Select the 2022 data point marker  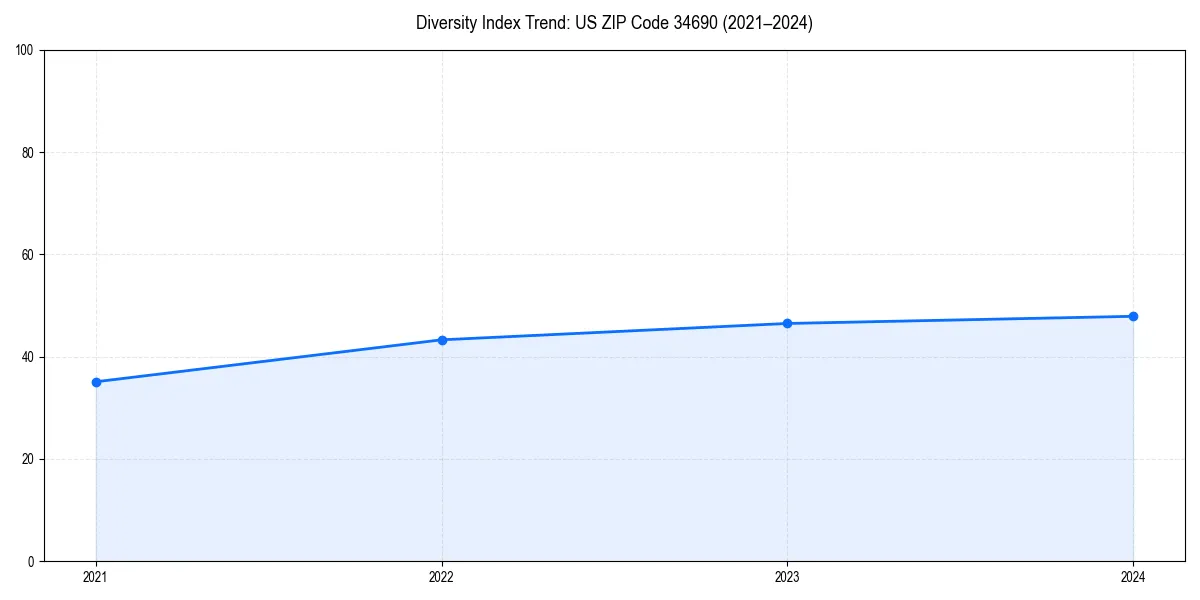pyautogui.click(x=441, y=339)
